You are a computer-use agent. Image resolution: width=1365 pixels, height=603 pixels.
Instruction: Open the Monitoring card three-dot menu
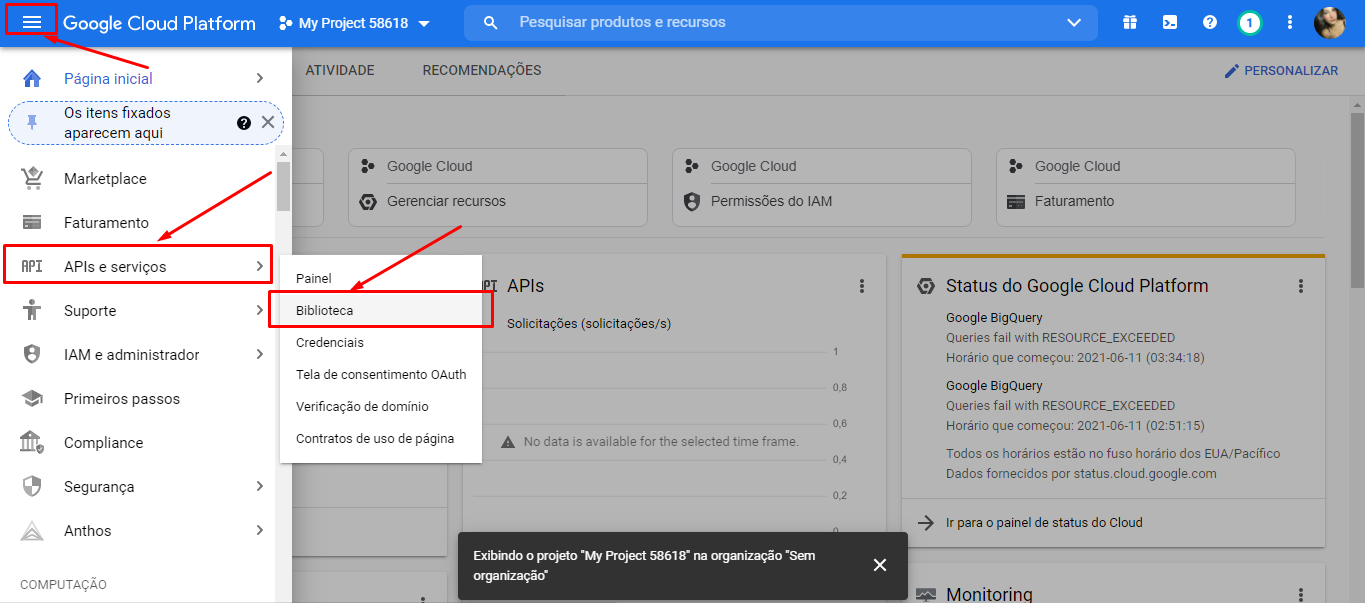1301,595
